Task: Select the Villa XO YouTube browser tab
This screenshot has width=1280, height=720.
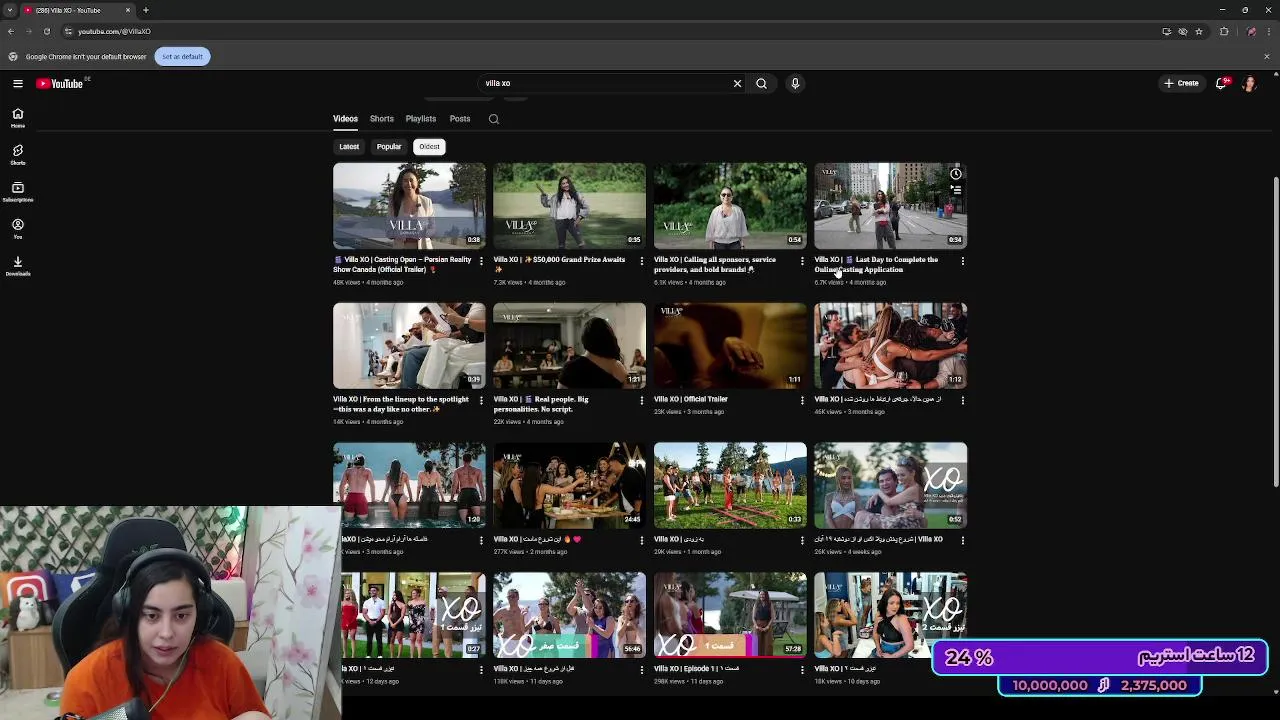Action: pos(78,10)
